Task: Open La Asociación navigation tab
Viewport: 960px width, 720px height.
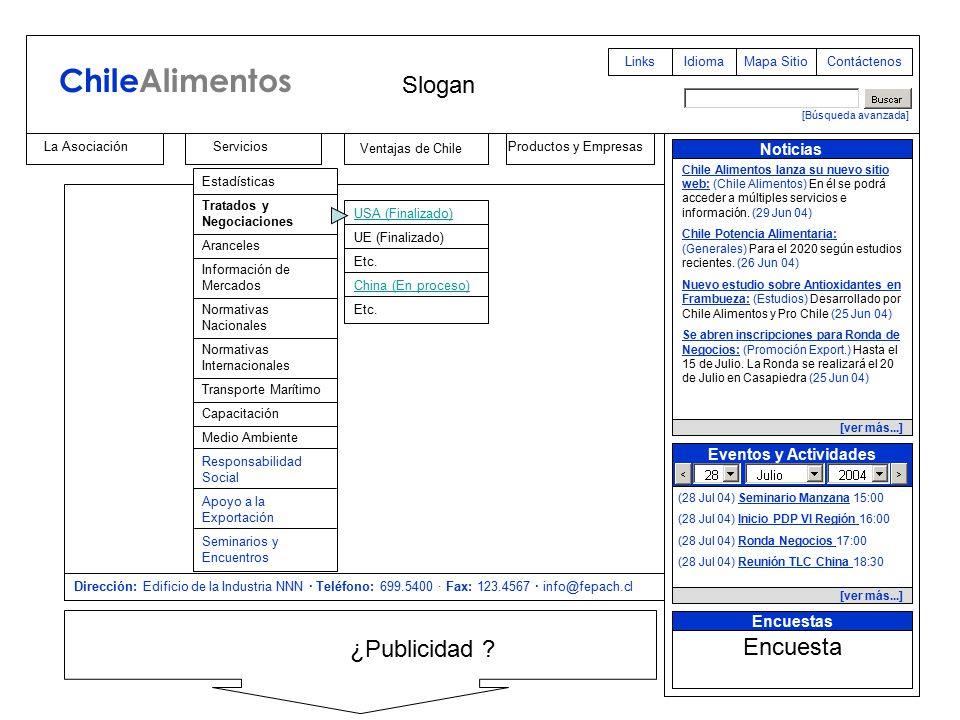Action: (x=95, y=148)
